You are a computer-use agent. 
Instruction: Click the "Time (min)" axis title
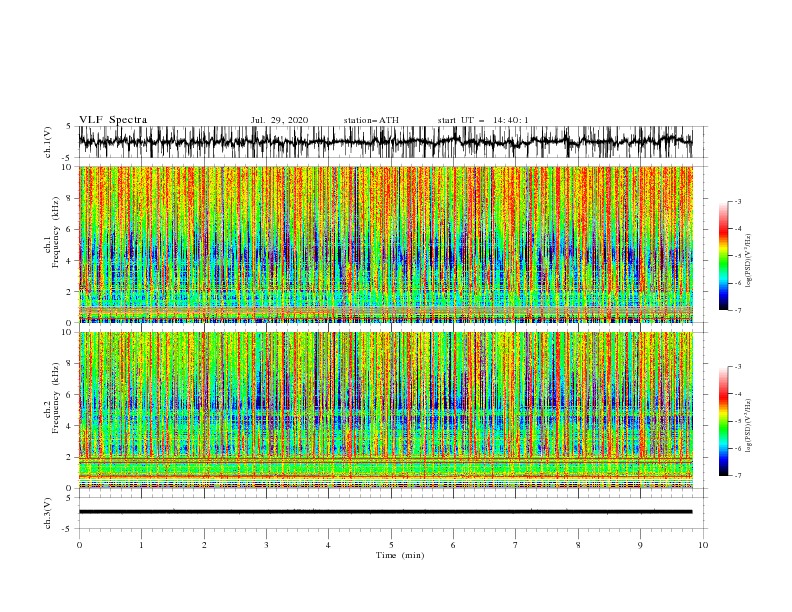tap(400, 555)
